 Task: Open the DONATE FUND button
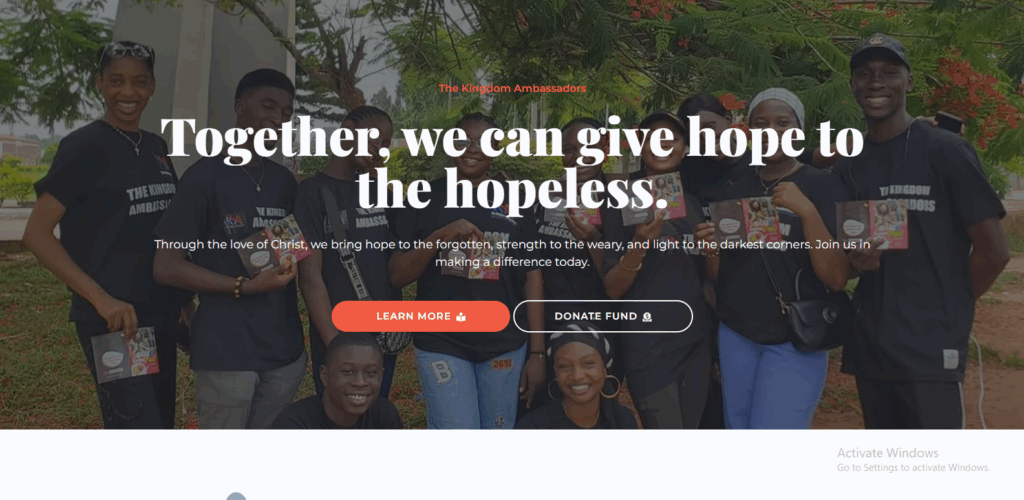coord(603,316)
